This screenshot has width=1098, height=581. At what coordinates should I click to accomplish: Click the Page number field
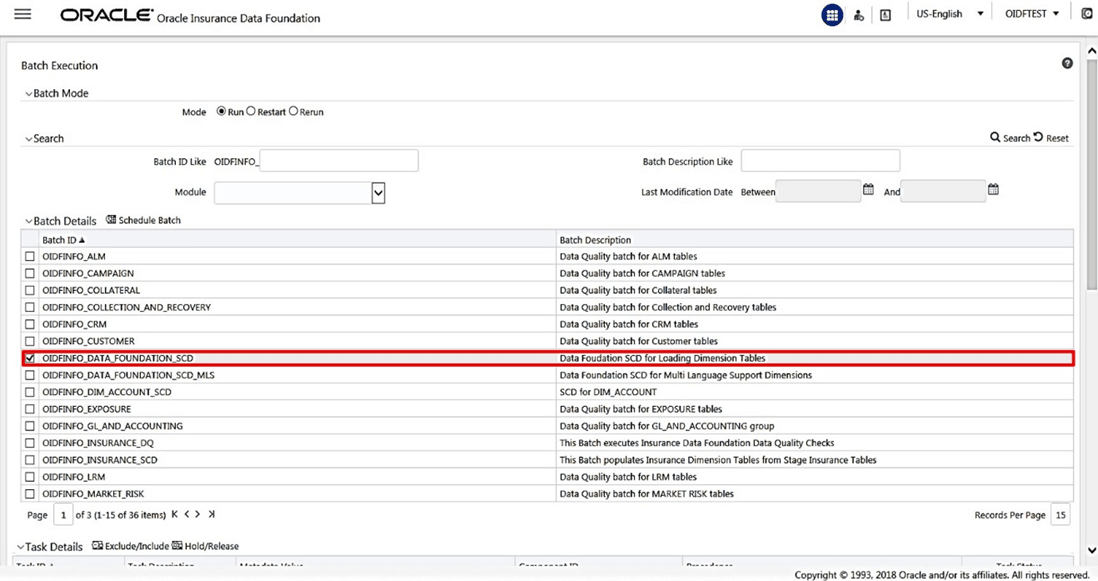point(63,514)
